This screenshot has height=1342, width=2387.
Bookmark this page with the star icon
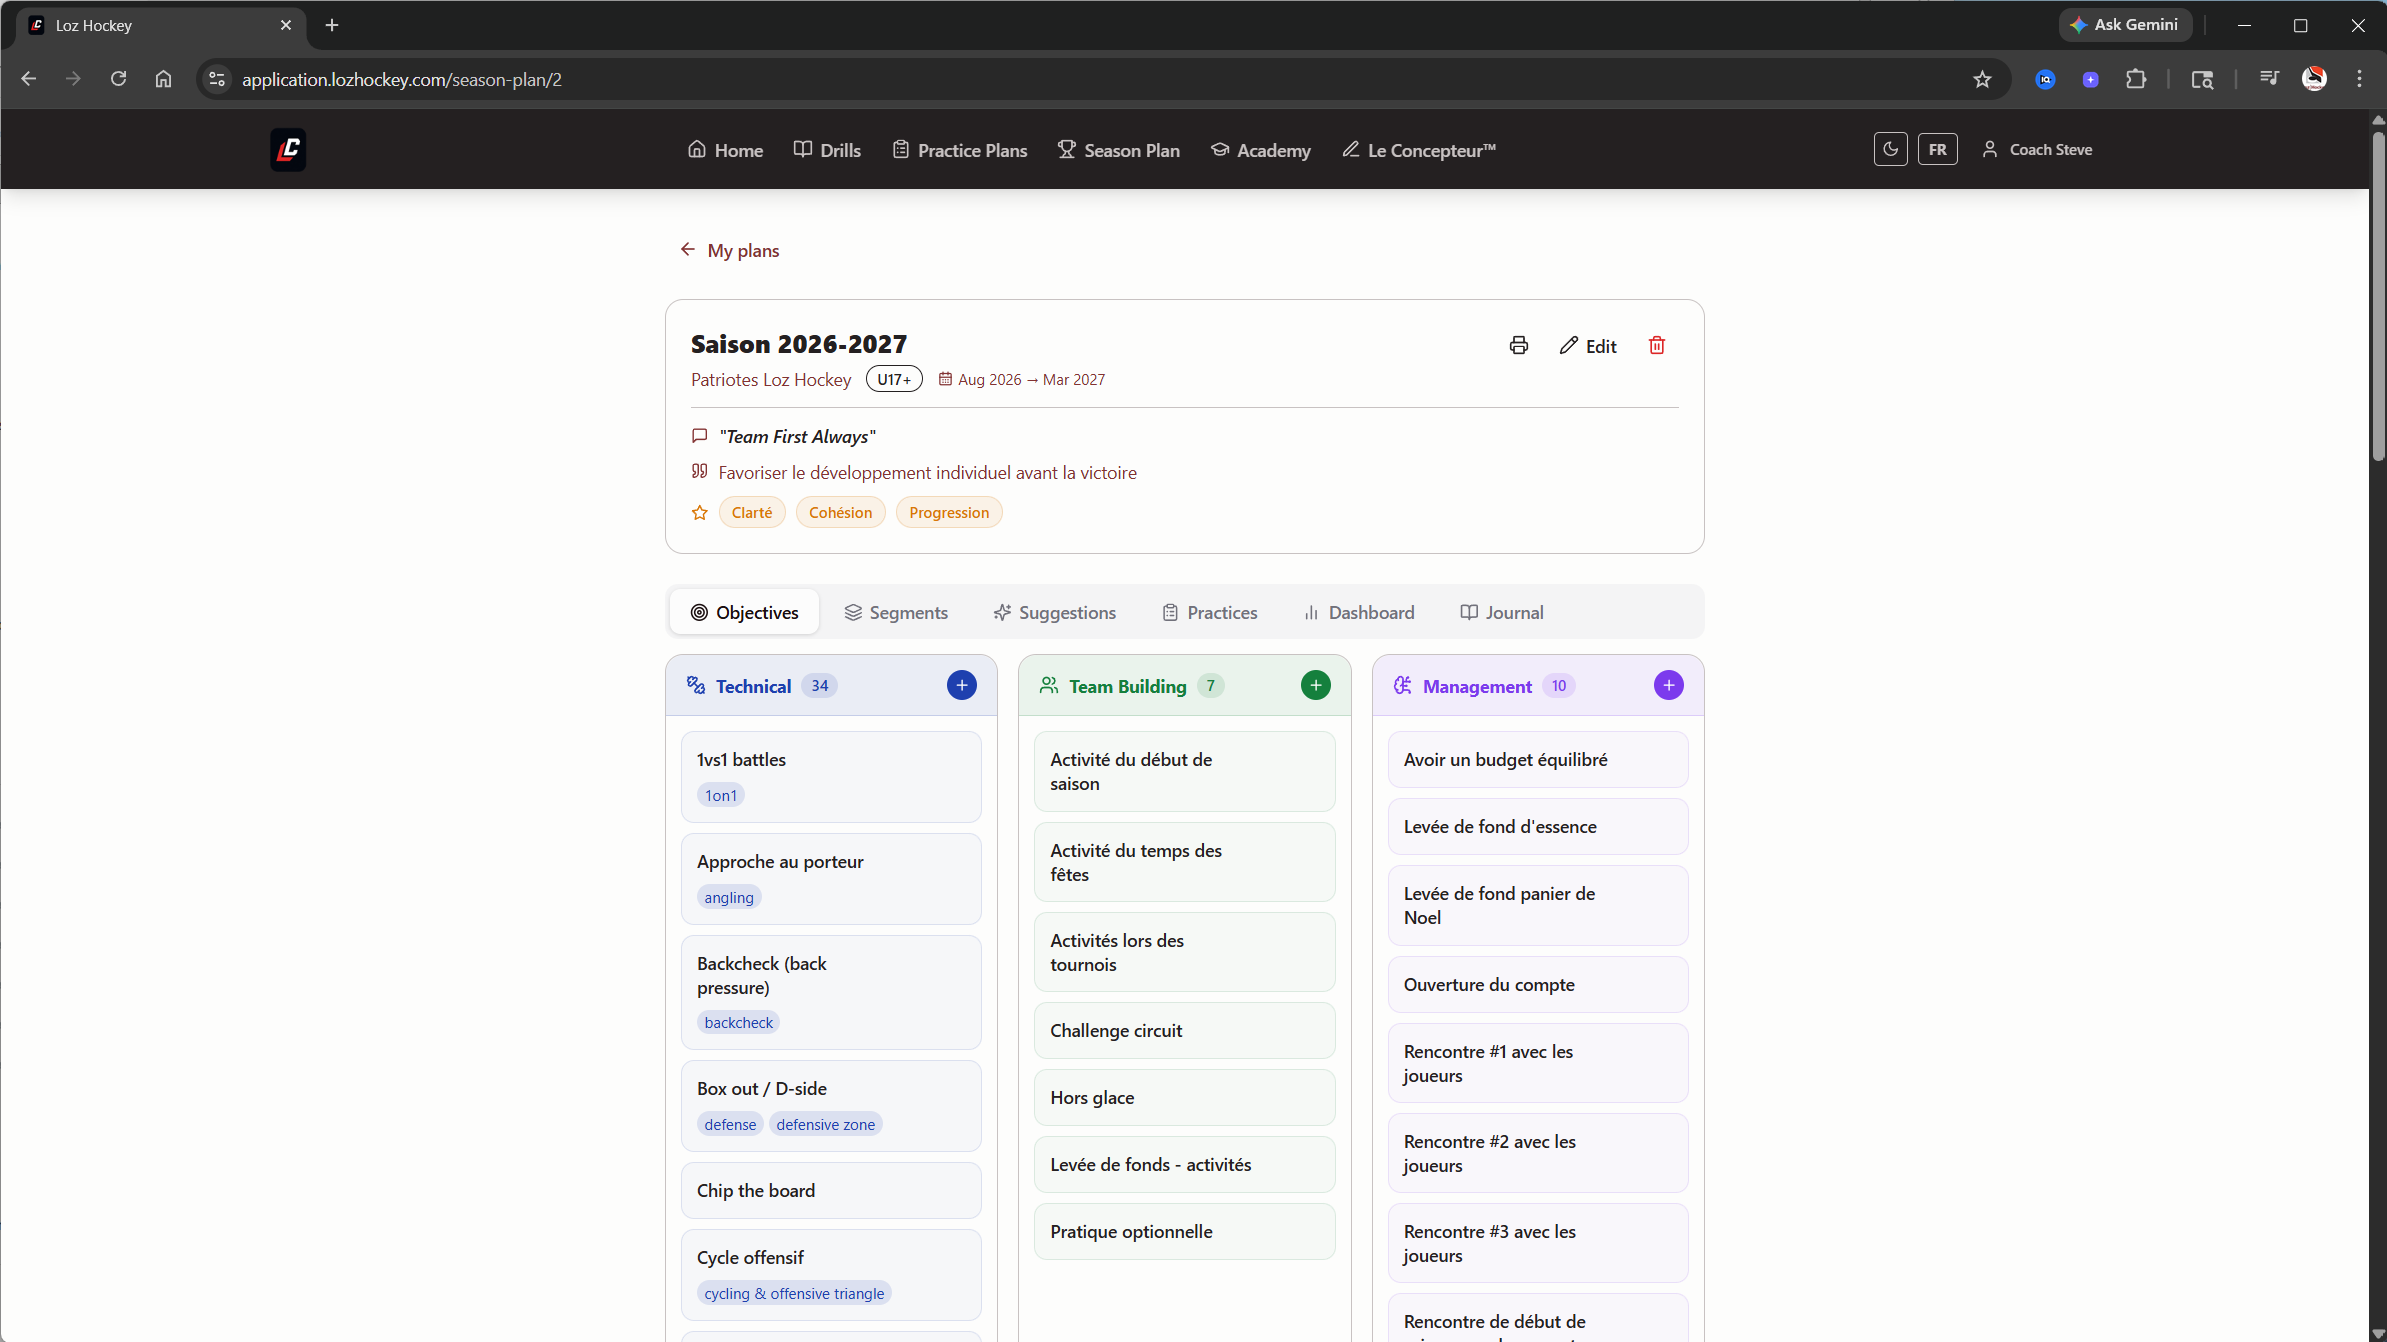[x=1982, y=80]
